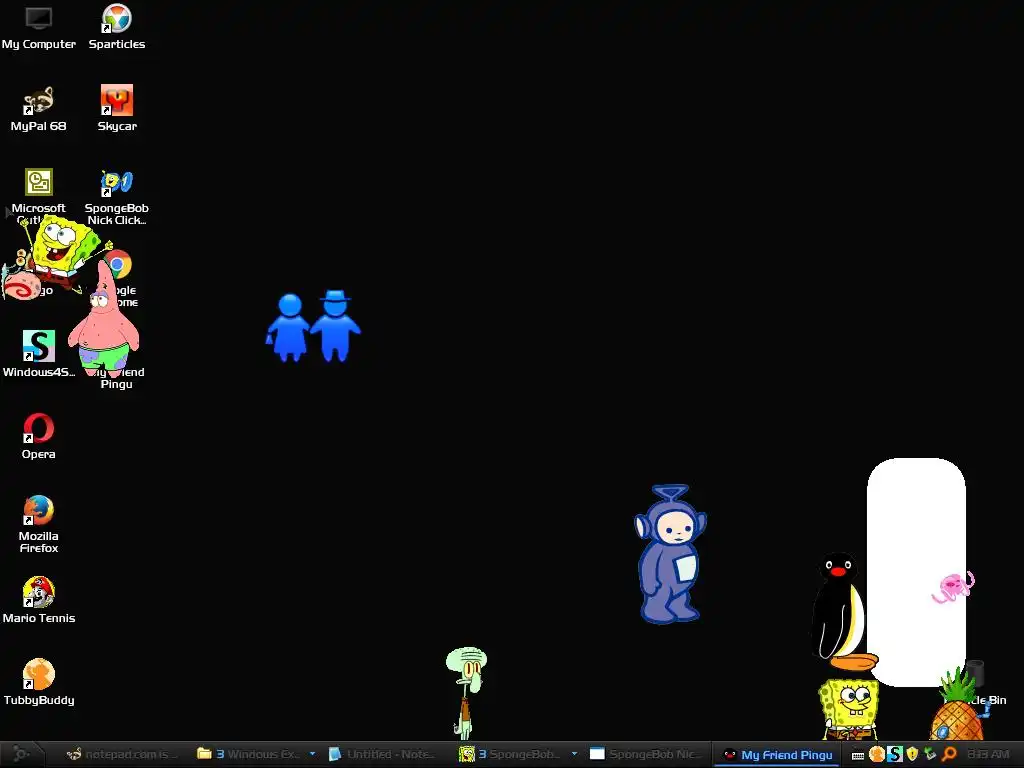
Task: Switch to SpongeBob Nick taskbar window
Action: pos(645,754)
